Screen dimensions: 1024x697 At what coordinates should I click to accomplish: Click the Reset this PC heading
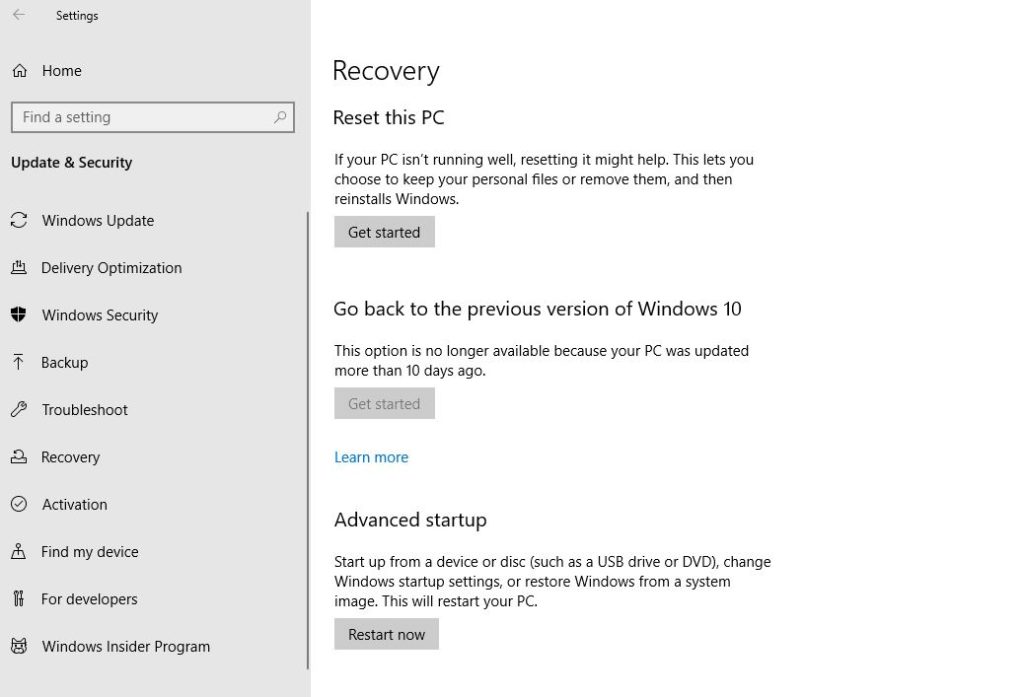pos(389,118)
